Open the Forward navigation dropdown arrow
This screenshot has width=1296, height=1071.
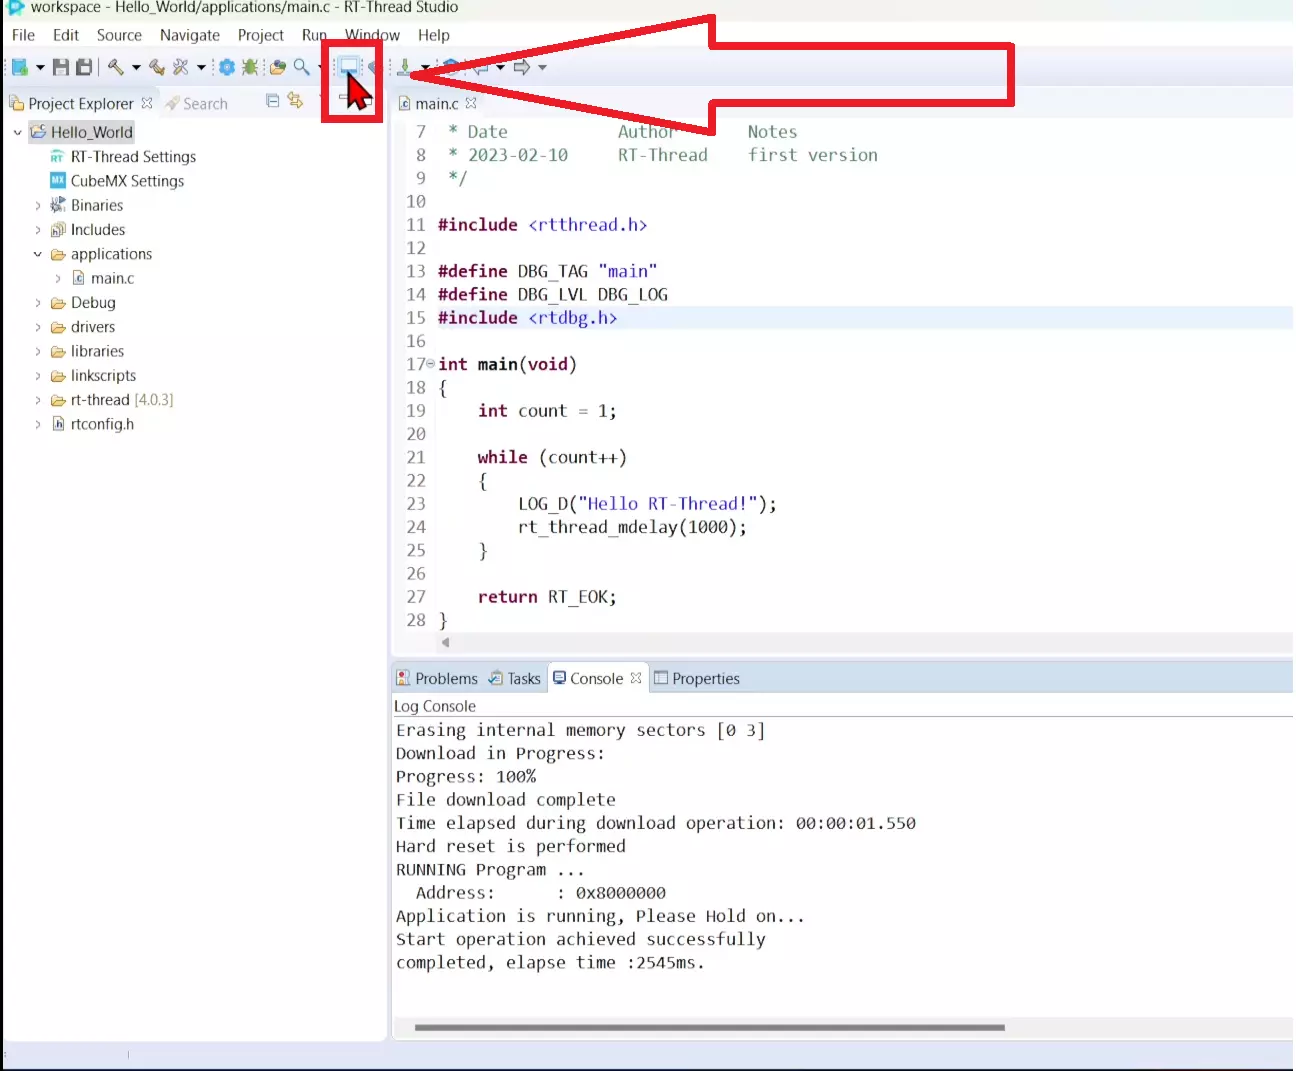(x=543, y=67)
